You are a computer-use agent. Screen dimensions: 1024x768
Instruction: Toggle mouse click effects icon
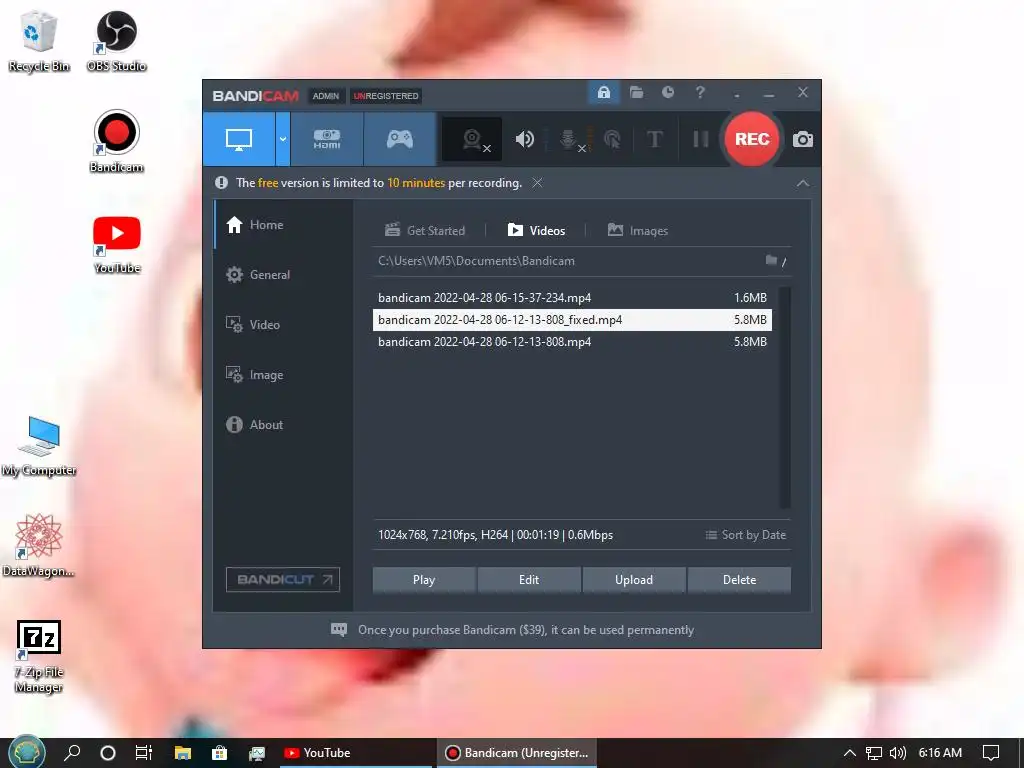tap(612, 139)
